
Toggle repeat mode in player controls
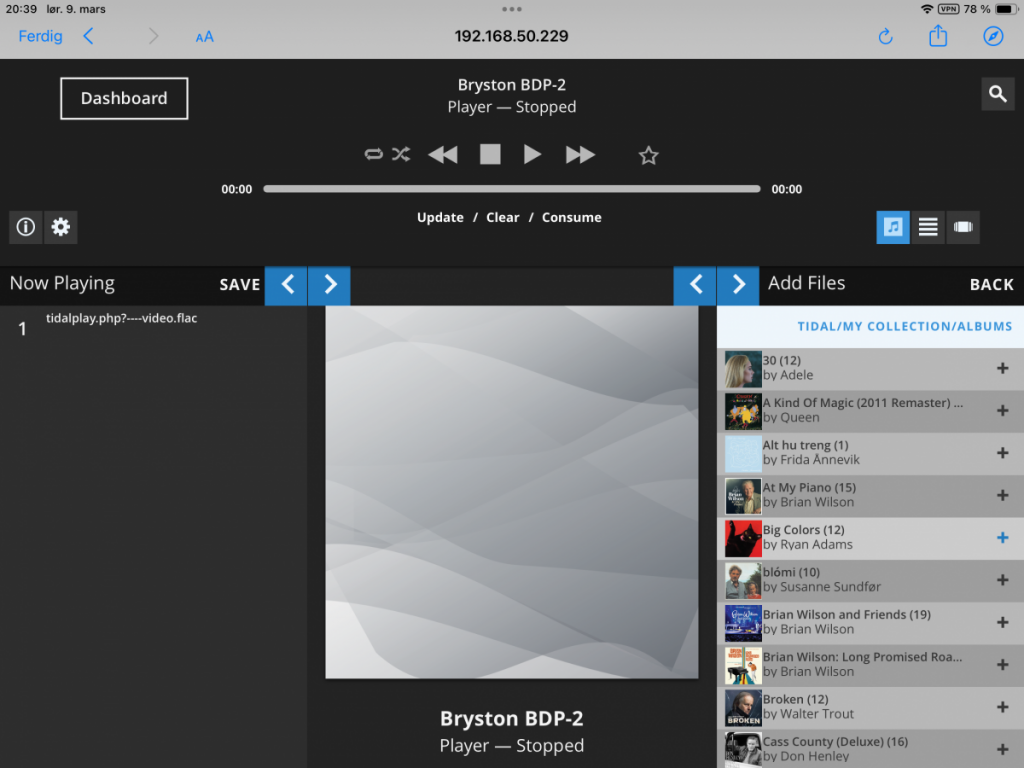click(x=373, y=155)
